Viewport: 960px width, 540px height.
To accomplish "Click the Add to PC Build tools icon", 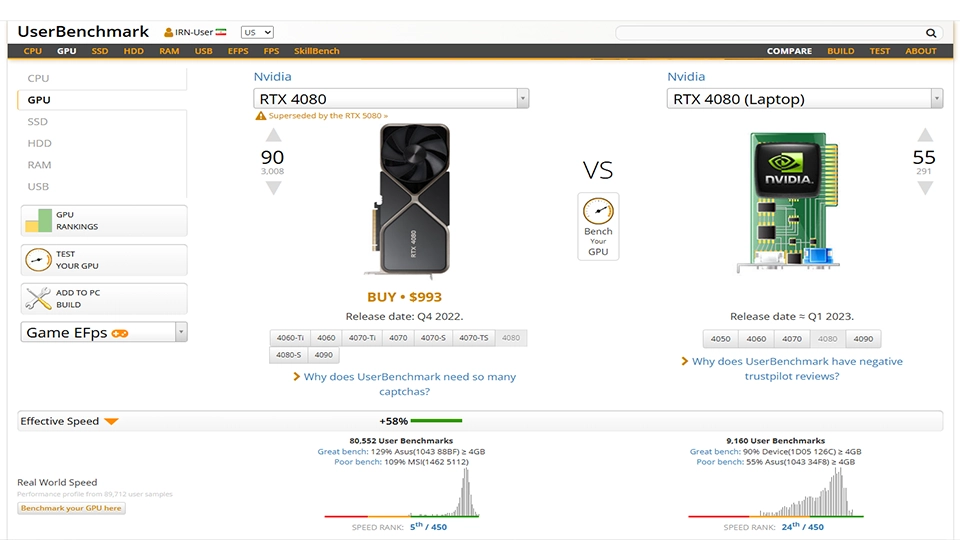I will pos(38,299).
